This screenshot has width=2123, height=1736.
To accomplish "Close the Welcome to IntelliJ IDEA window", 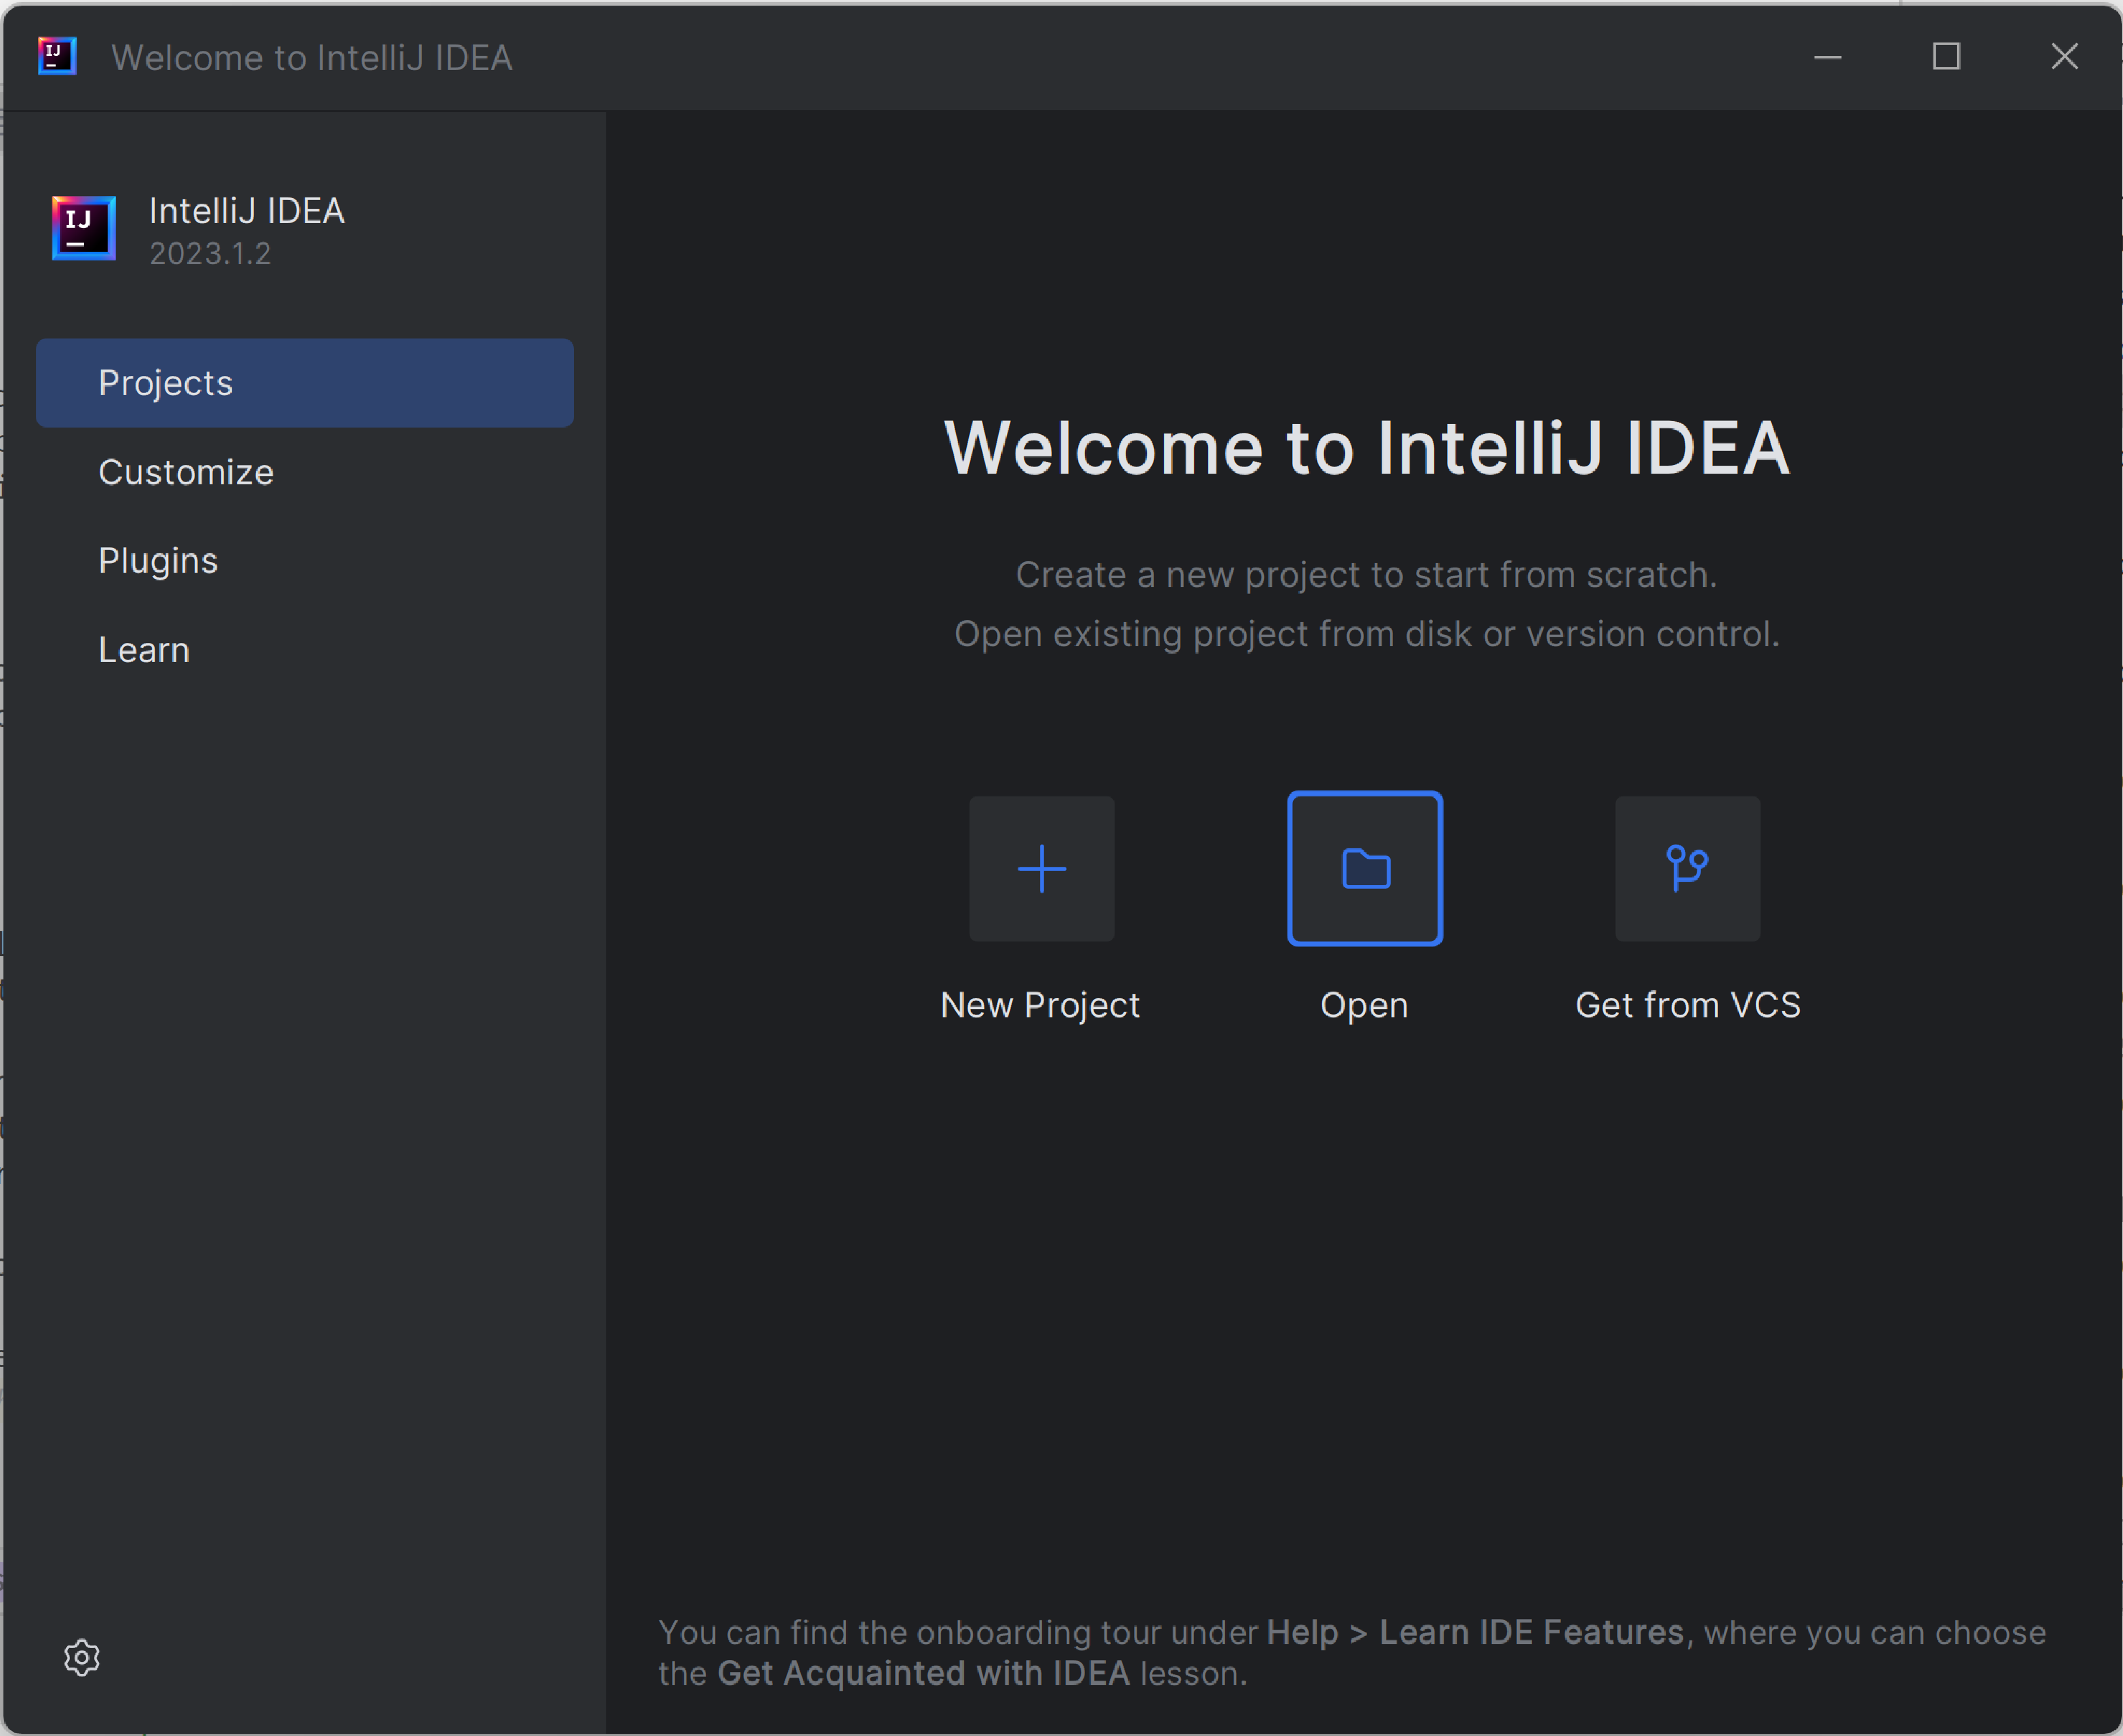I will coord(2064,57).
